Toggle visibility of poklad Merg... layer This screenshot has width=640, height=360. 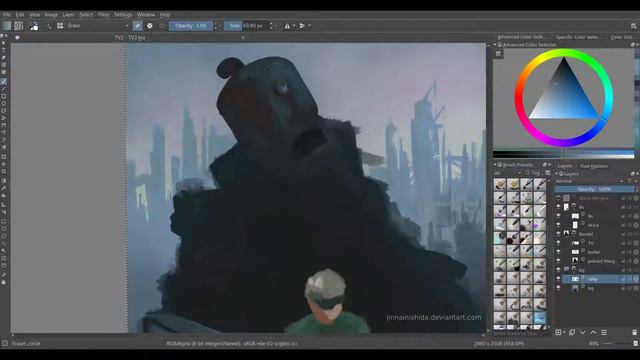558,261
